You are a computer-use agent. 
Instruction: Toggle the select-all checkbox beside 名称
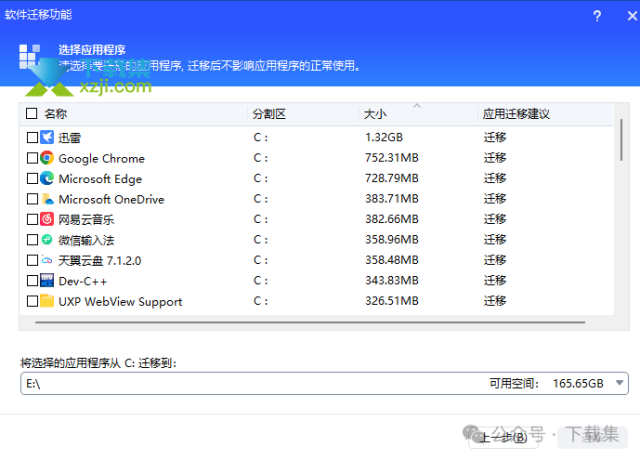tap(31, 113)
